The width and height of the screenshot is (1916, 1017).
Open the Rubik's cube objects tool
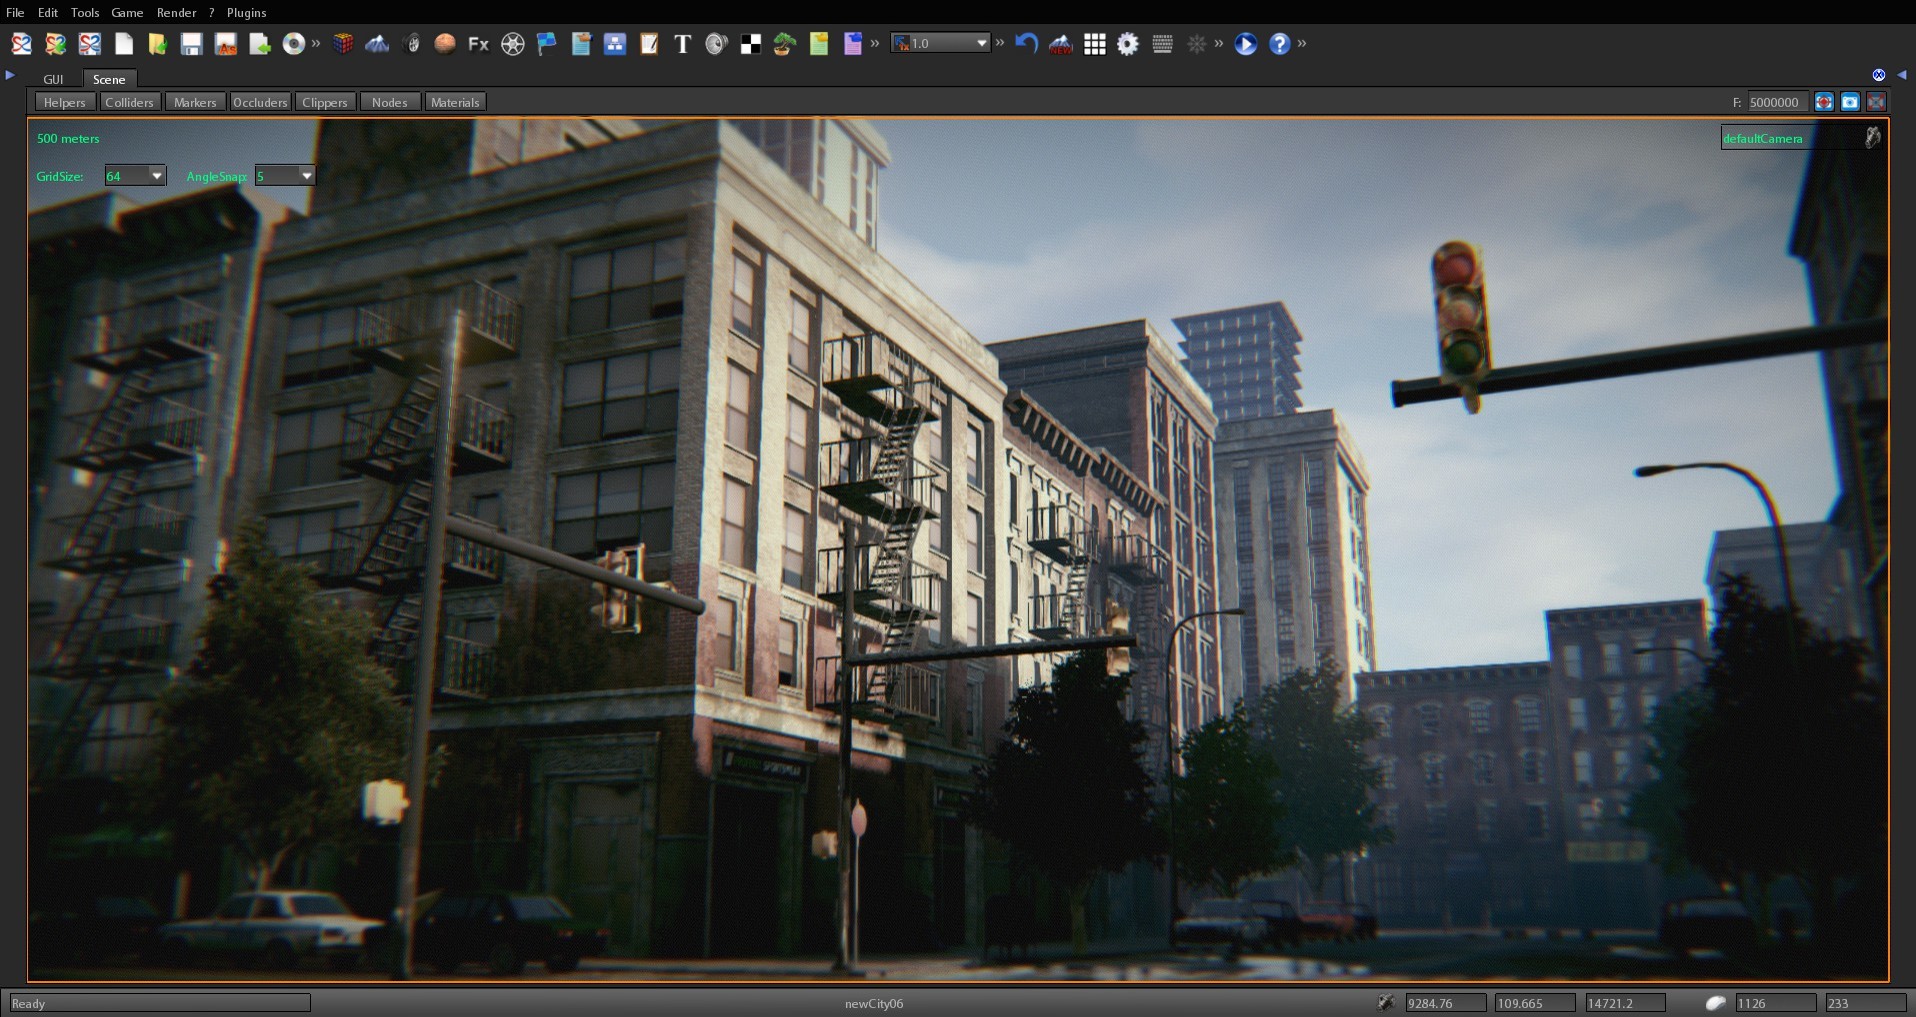tap(344, 44)
